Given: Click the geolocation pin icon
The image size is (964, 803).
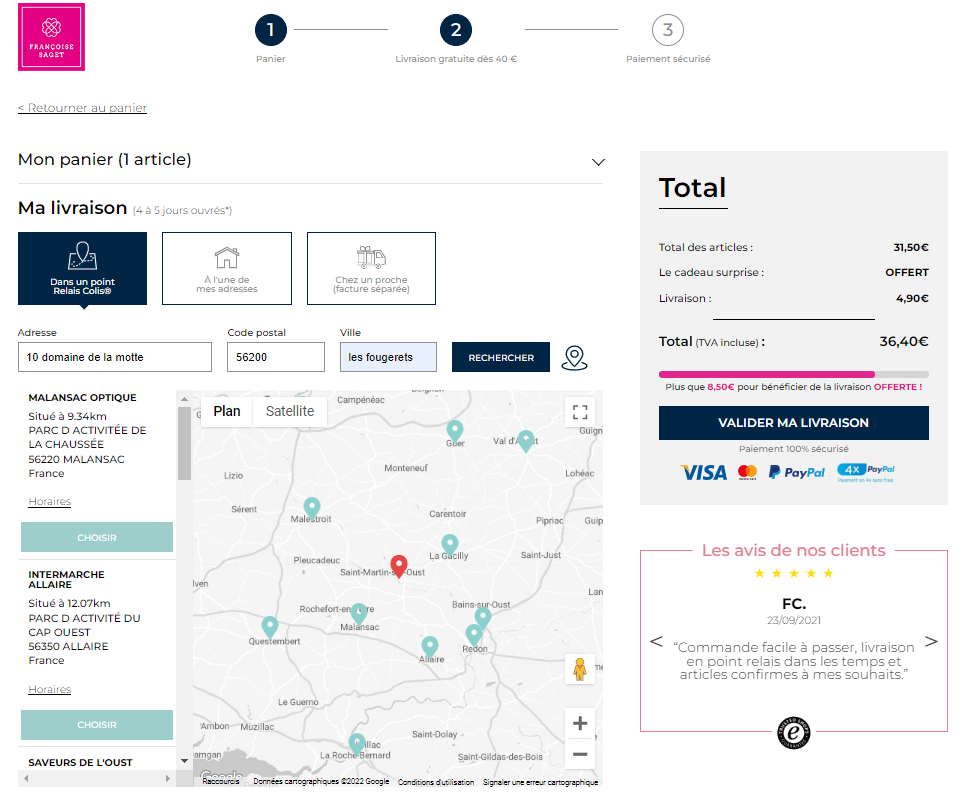Looking at the screenshot, I should (x=574, y=357).
